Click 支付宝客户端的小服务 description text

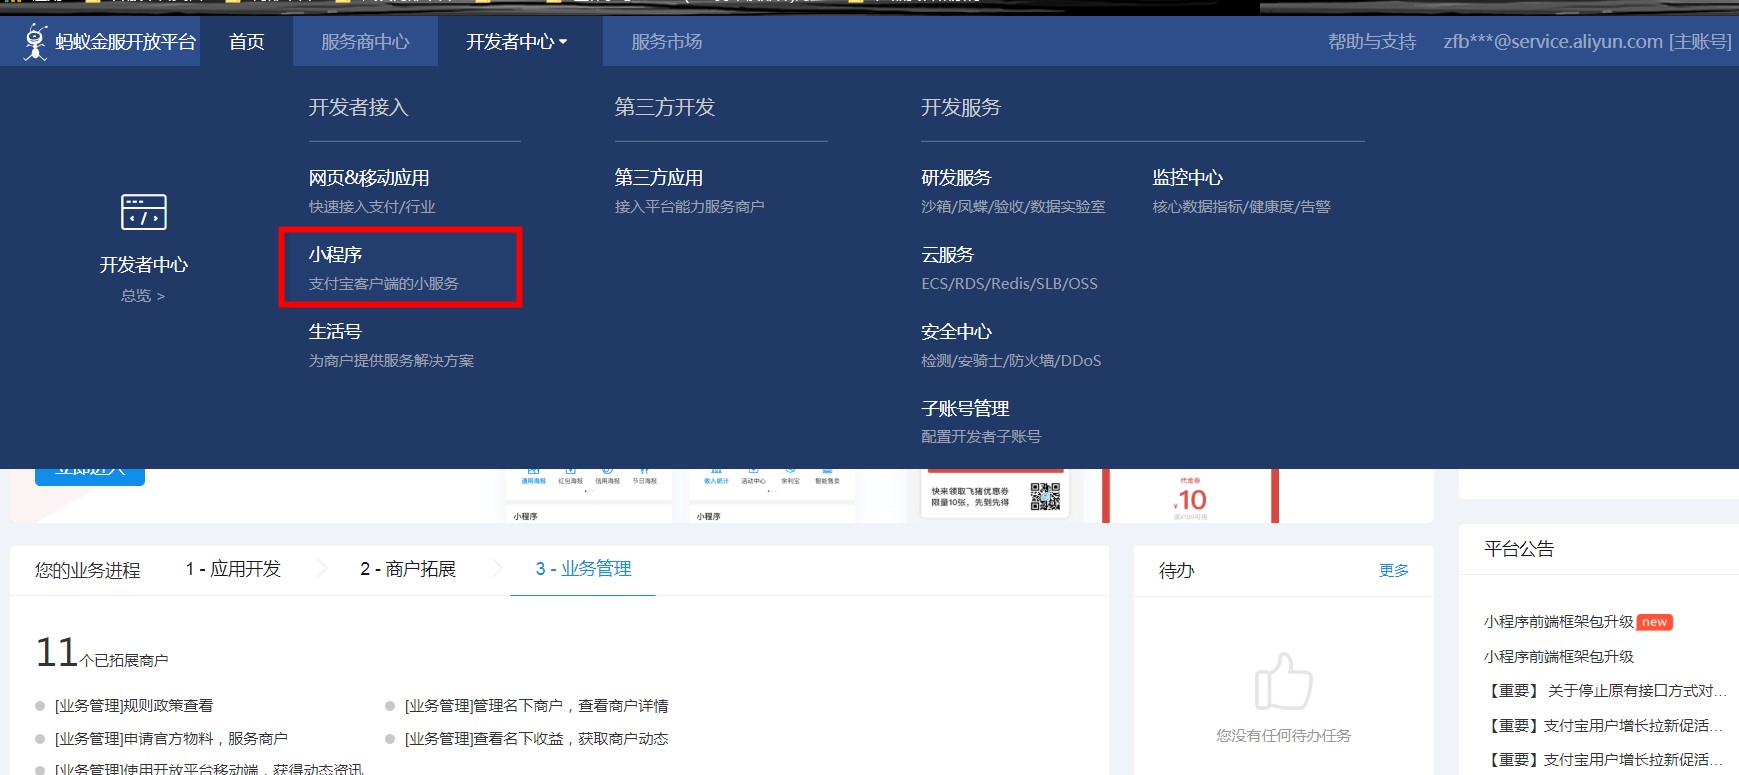383,284
